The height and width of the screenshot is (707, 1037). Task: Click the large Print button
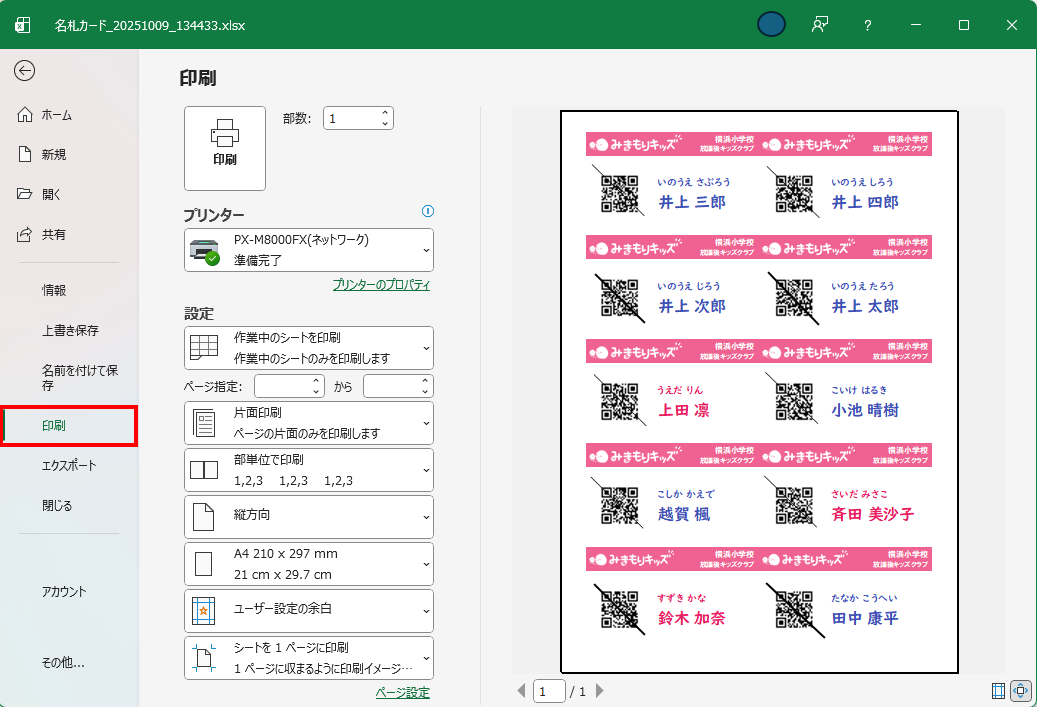225,148
